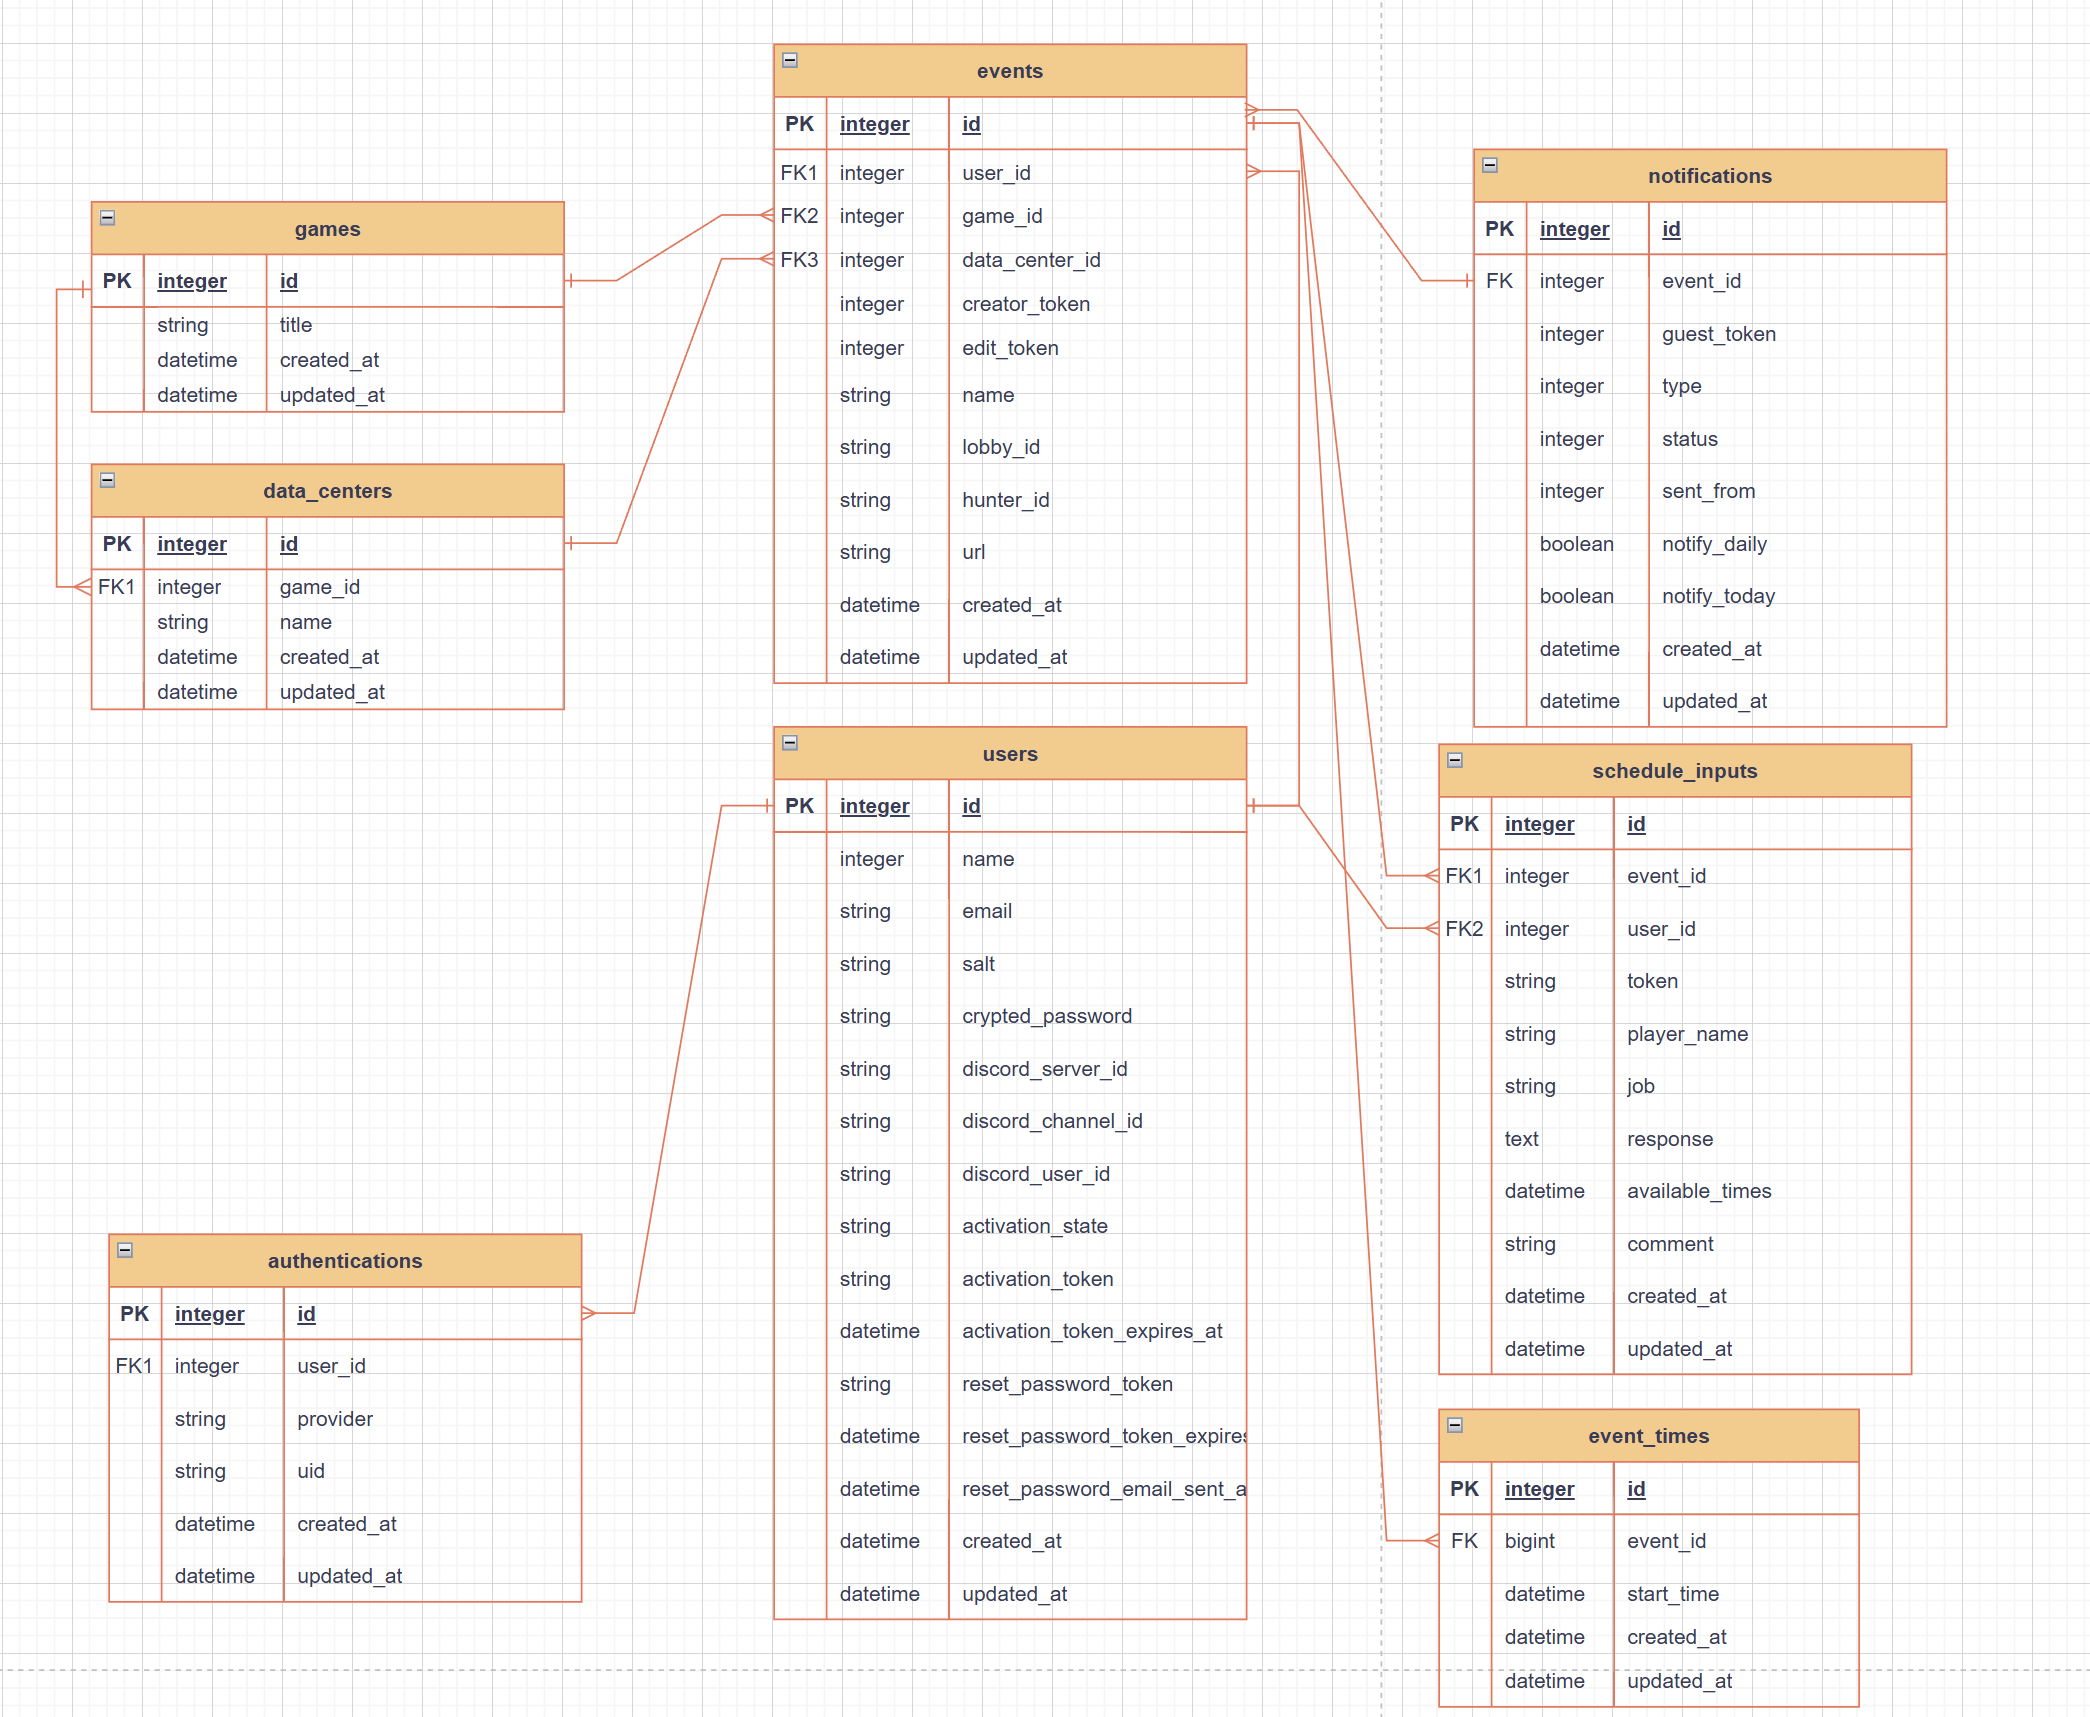
Task: Click the notifications table header
Action: [x=1709, y=176]
